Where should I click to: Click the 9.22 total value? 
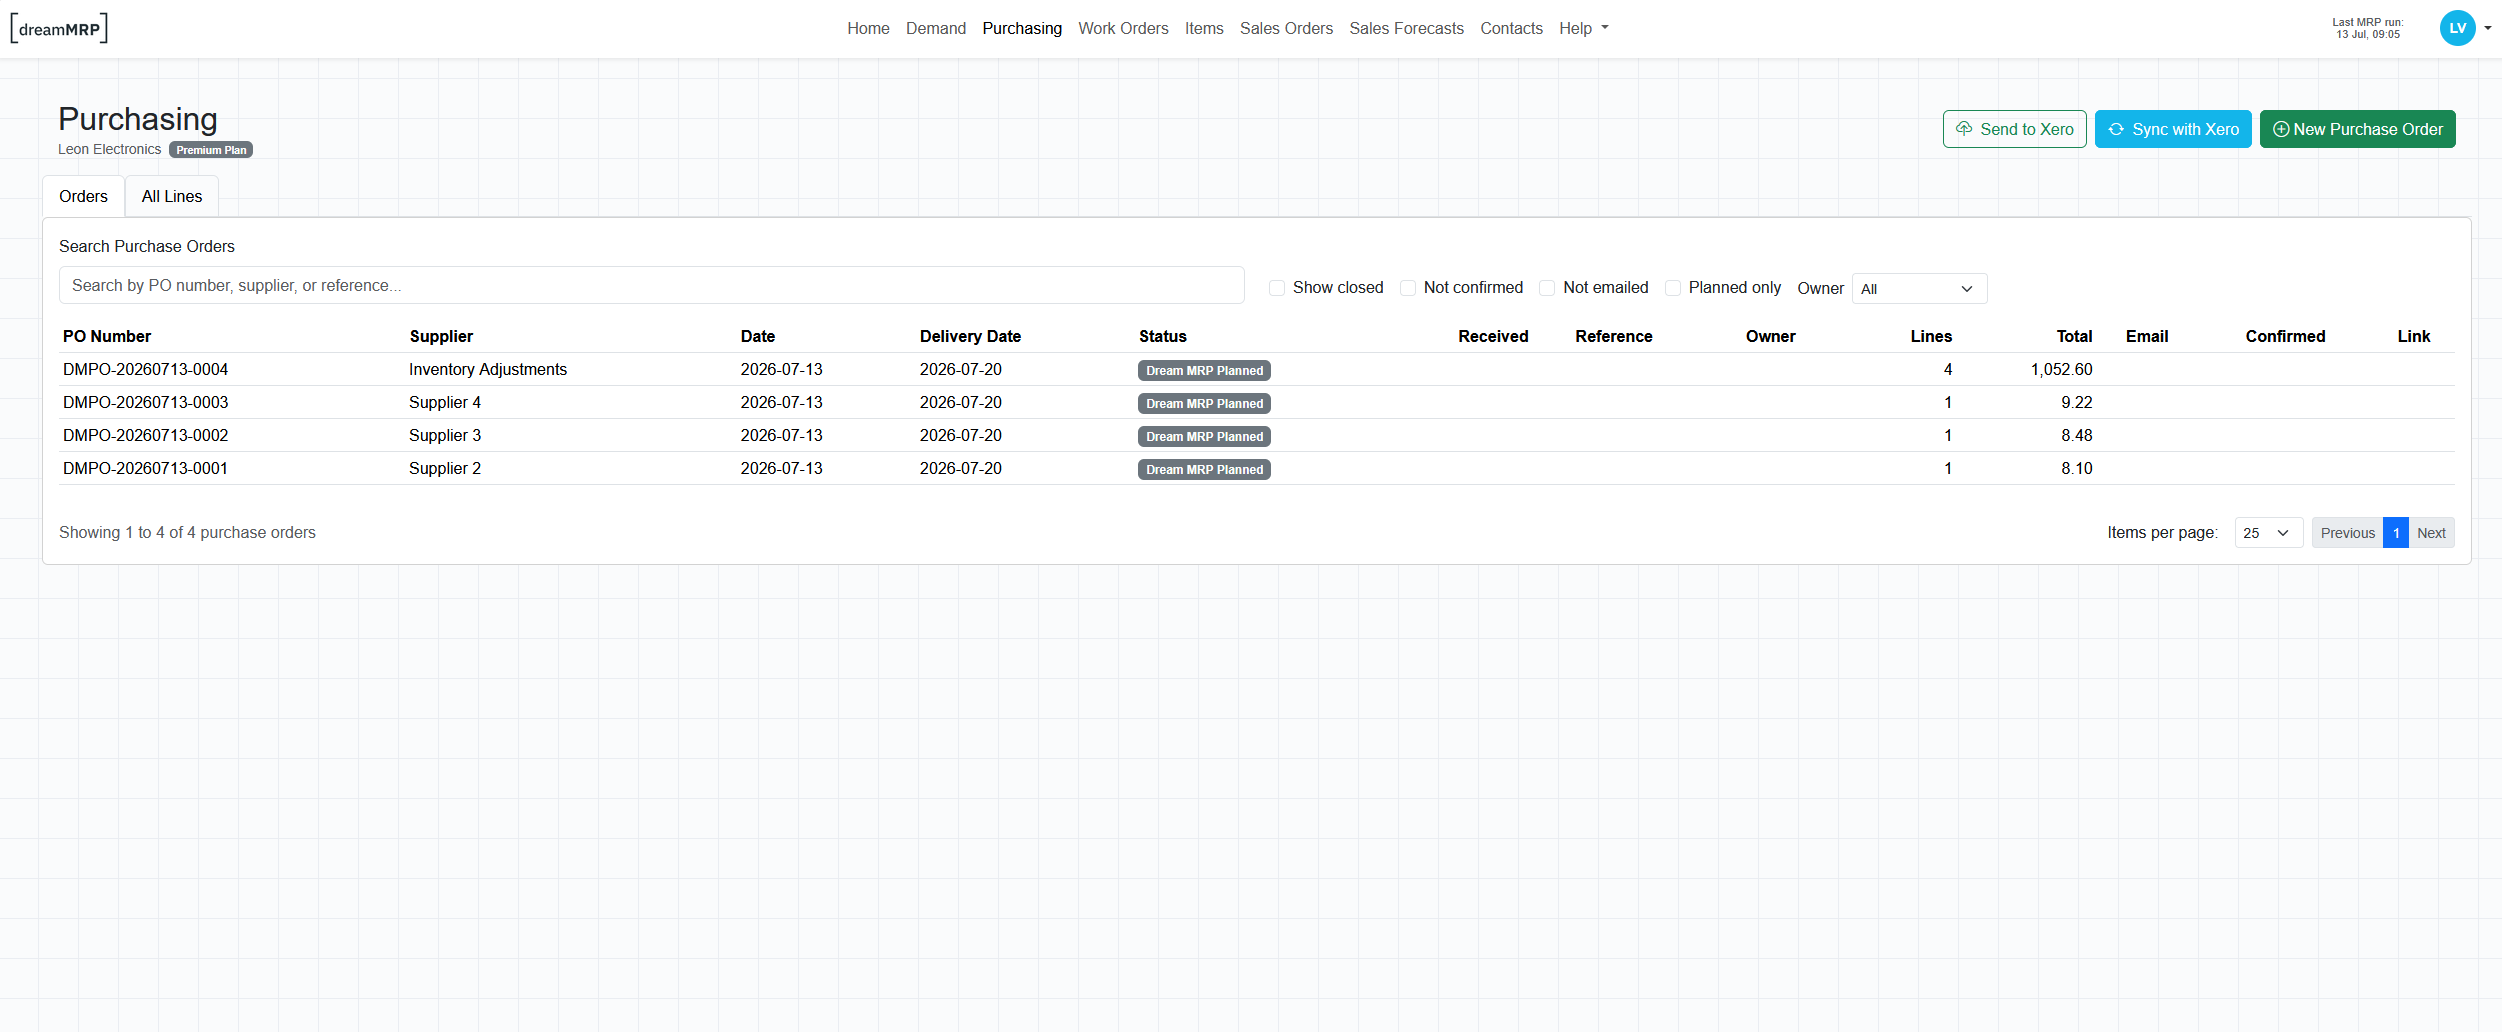pos(2076,402)
